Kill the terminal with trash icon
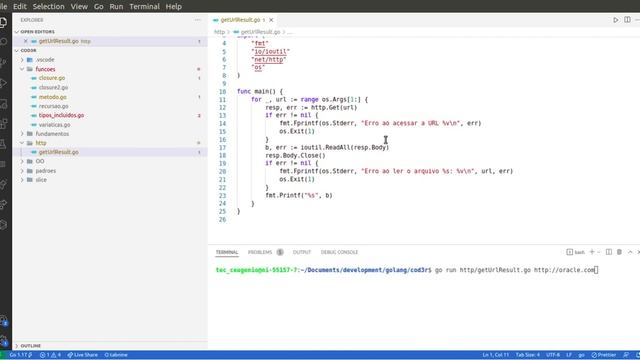 [x=619, y=252]
